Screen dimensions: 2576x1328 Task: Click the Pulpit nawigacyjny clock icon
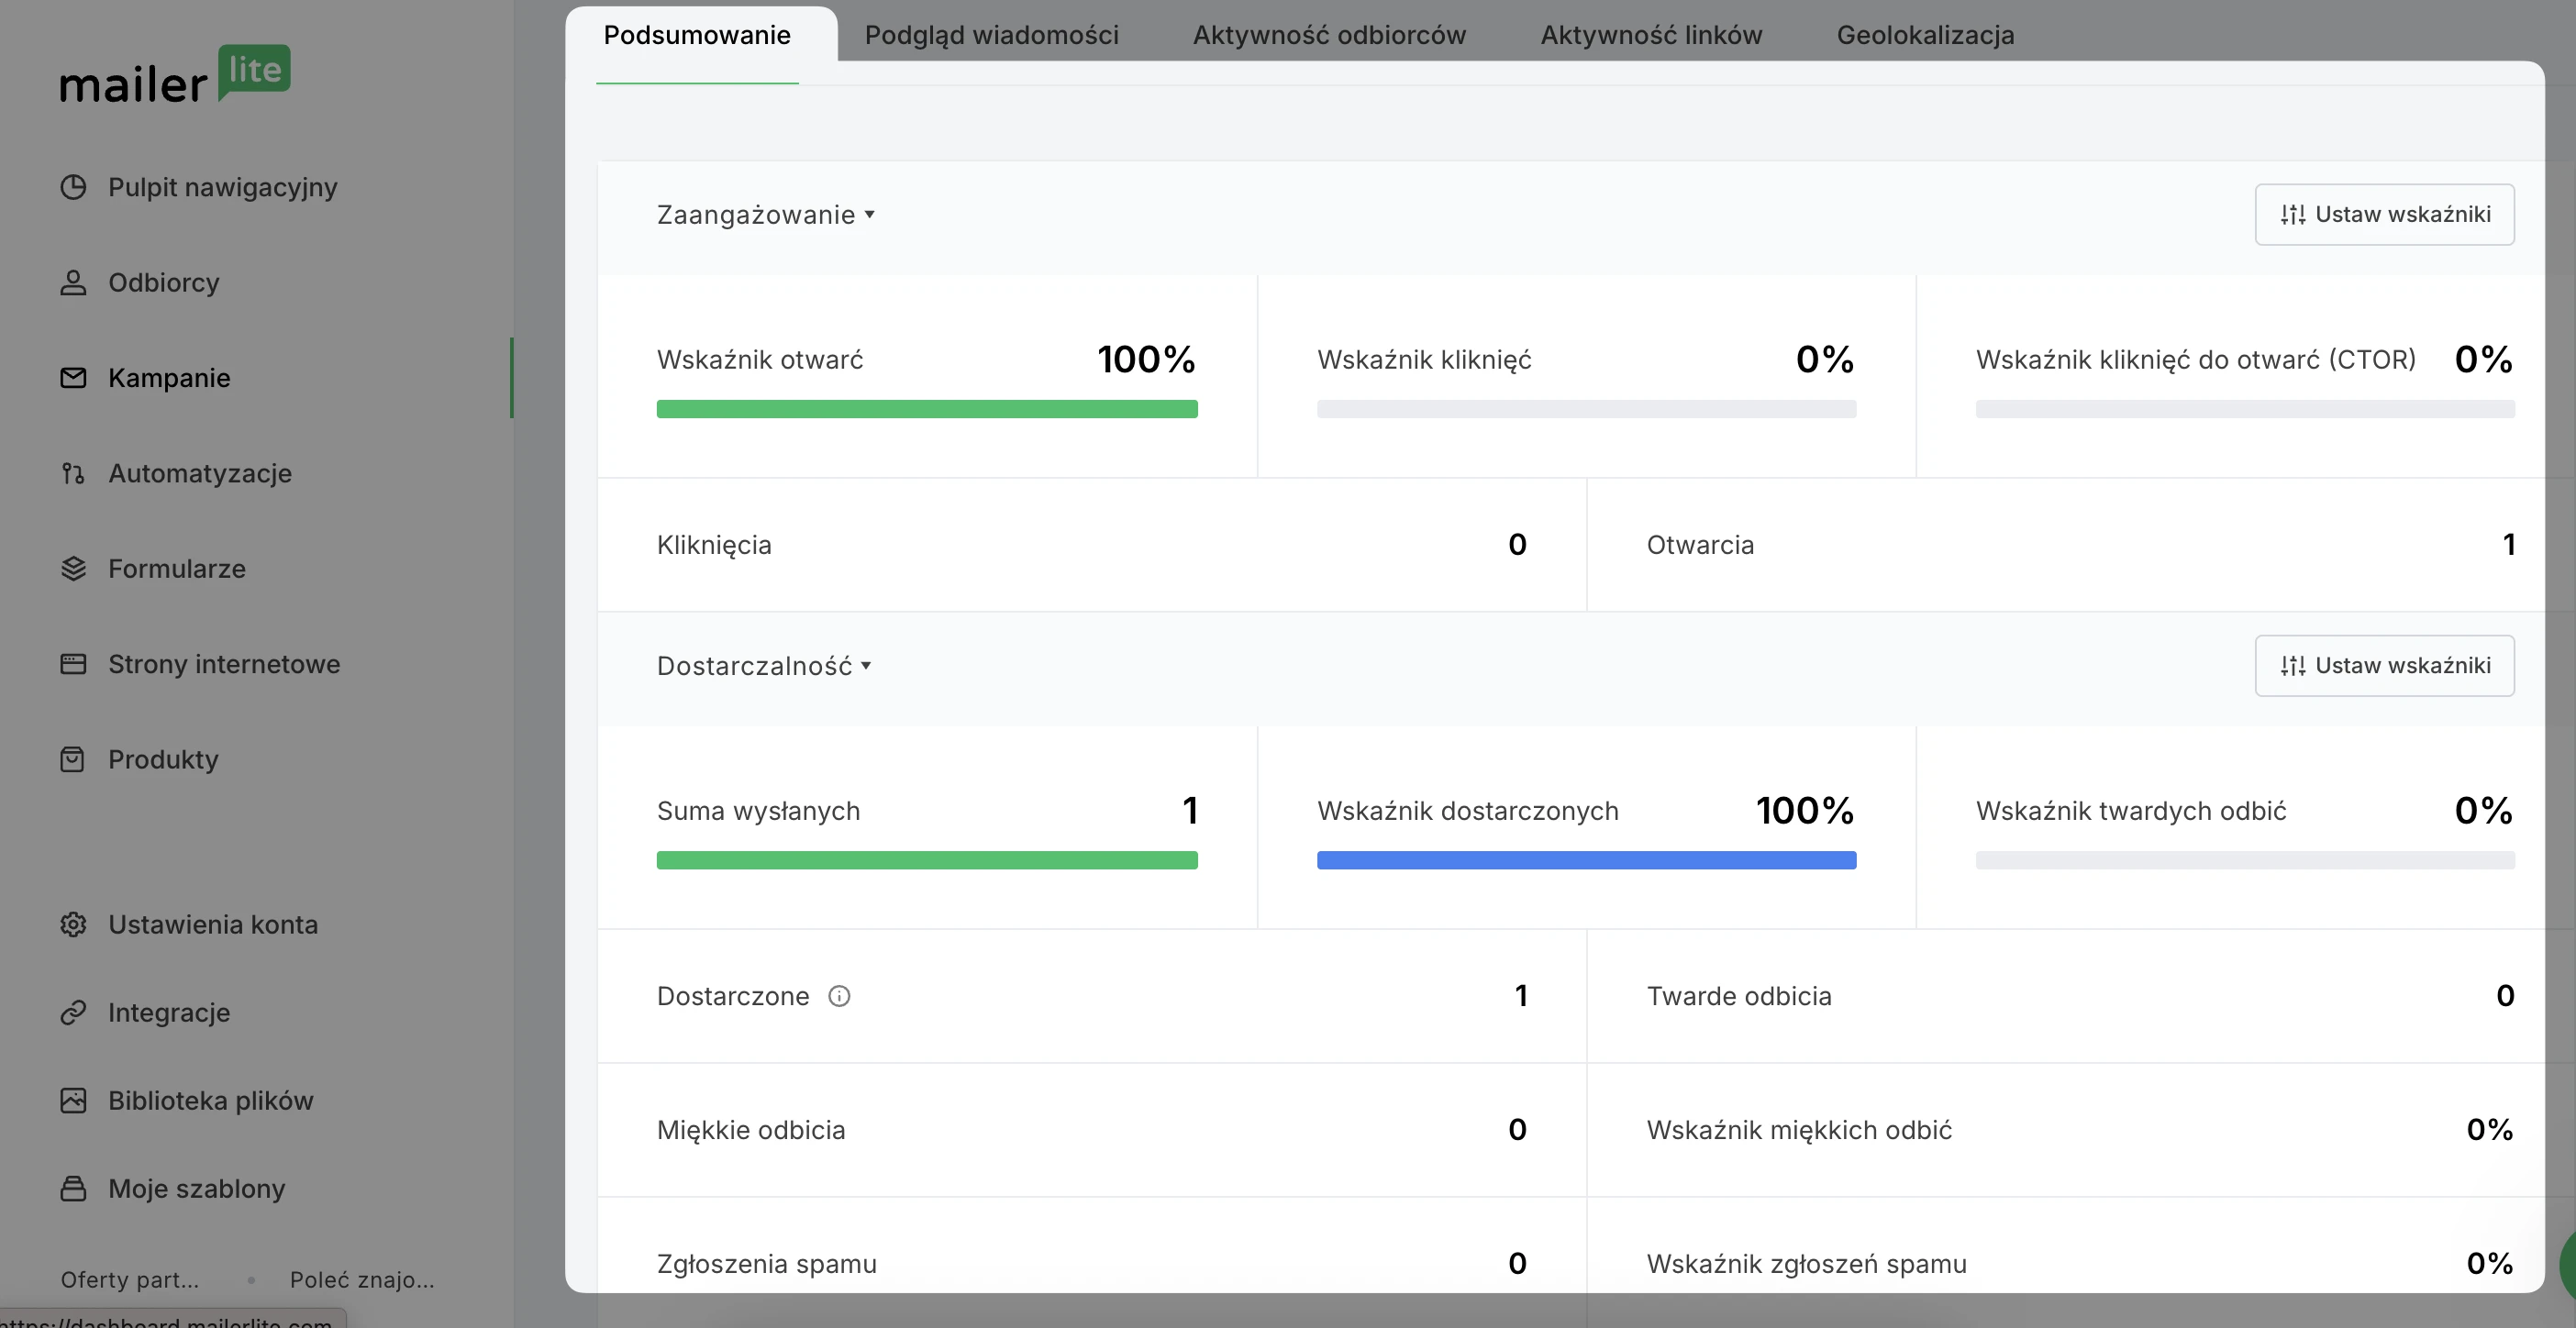coord(73,187)
